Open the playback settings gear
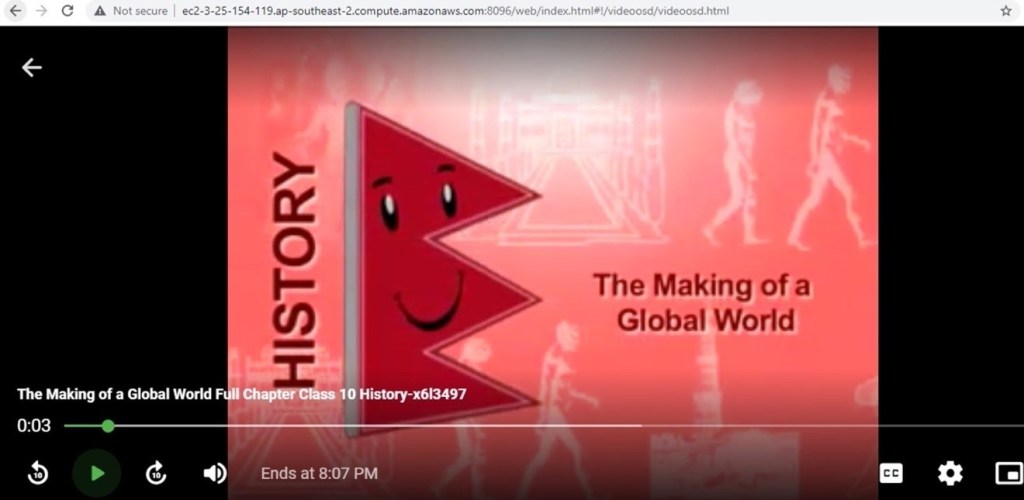 tap(949, 473)
